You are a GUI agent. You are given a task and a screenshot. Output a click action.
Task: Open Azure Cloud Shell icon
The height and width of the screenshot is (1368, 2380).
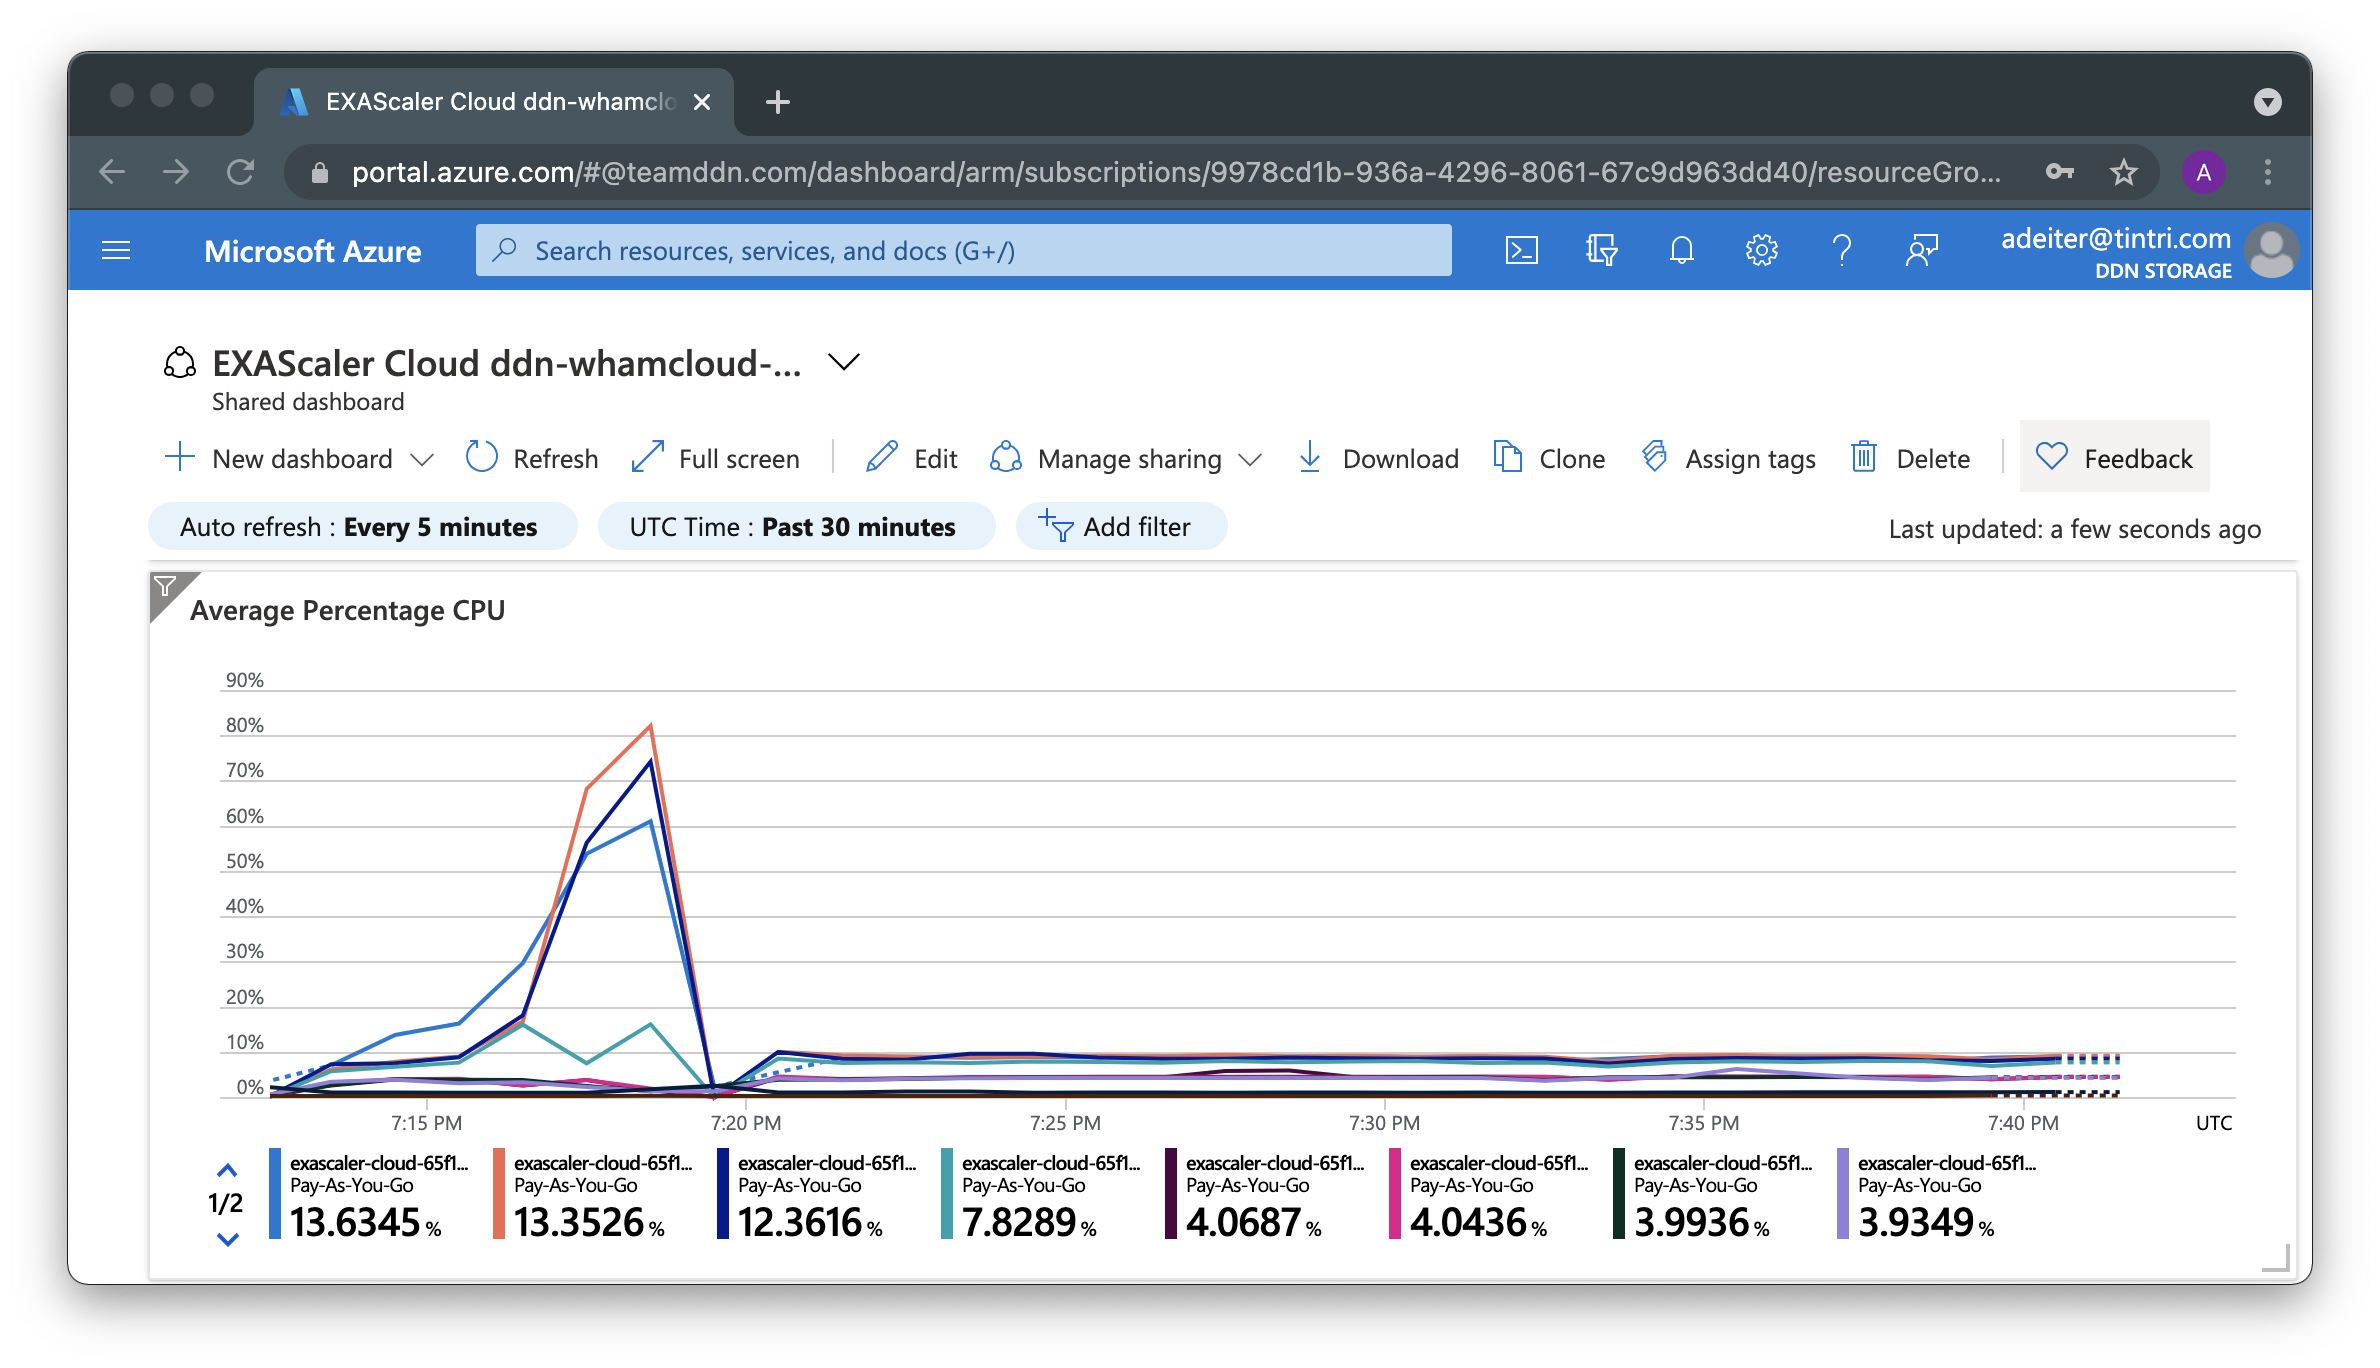click(1521, 250)
